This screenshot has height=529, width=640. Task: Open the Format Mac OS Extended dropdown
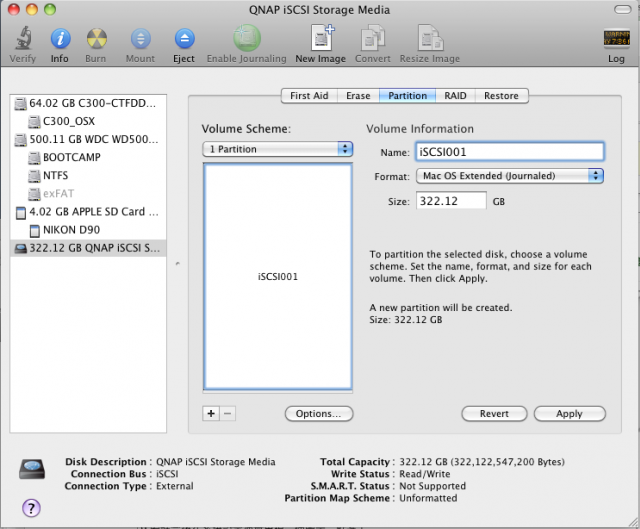click(x=510, y=176)
